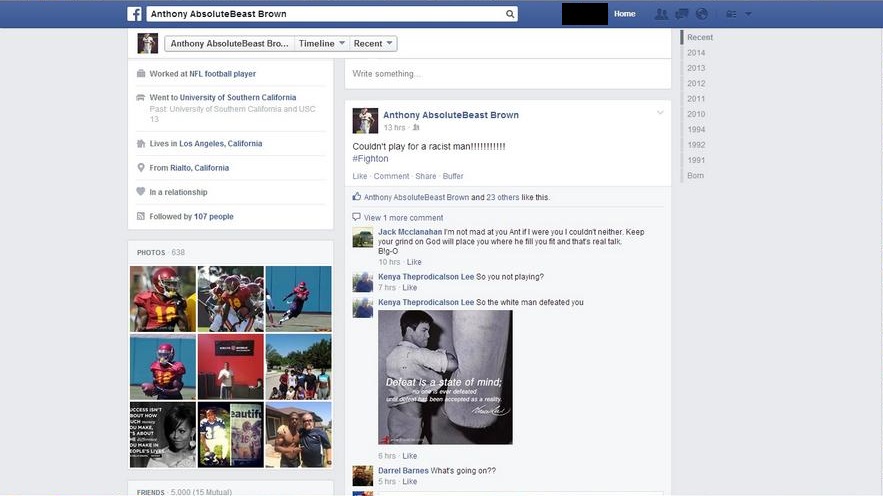Screen dimensions: 883x496
Task: Open photo with red wall background
Action: (x=230, y=367)
